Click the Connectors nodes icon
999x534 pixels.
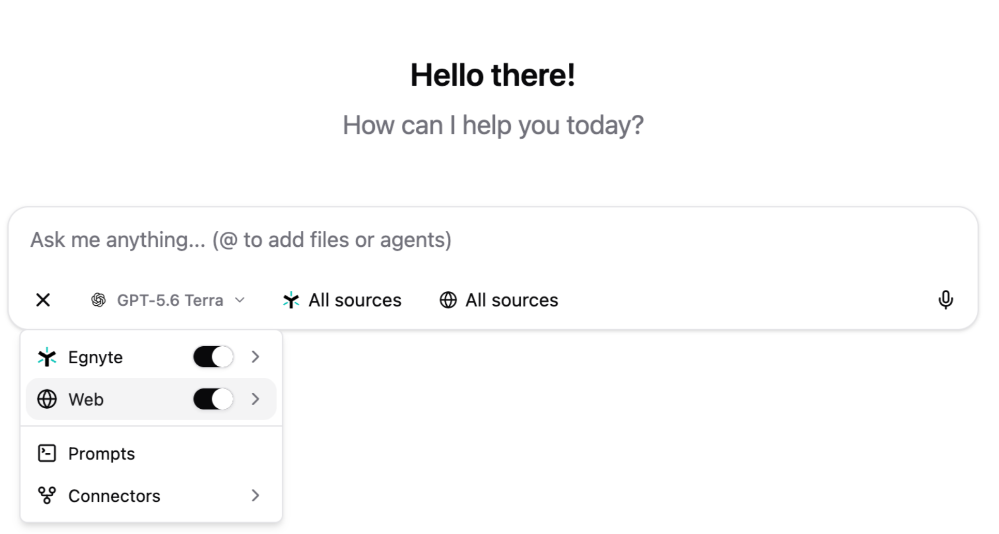(x=47, y=496)
